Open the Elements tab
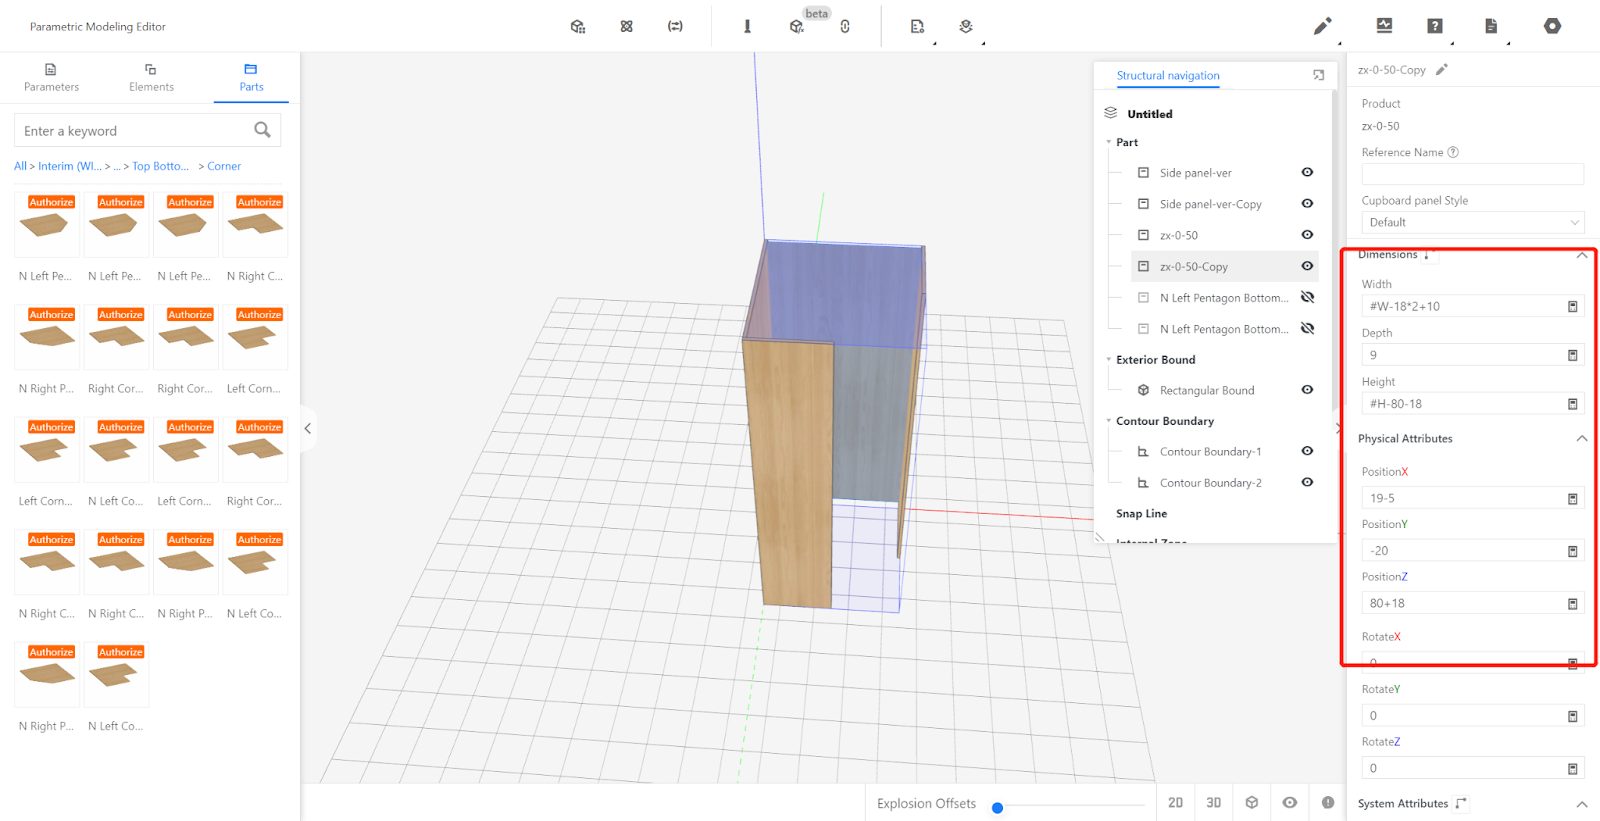This screenshot has height=821, width=1600. click(x=151, y=77)
